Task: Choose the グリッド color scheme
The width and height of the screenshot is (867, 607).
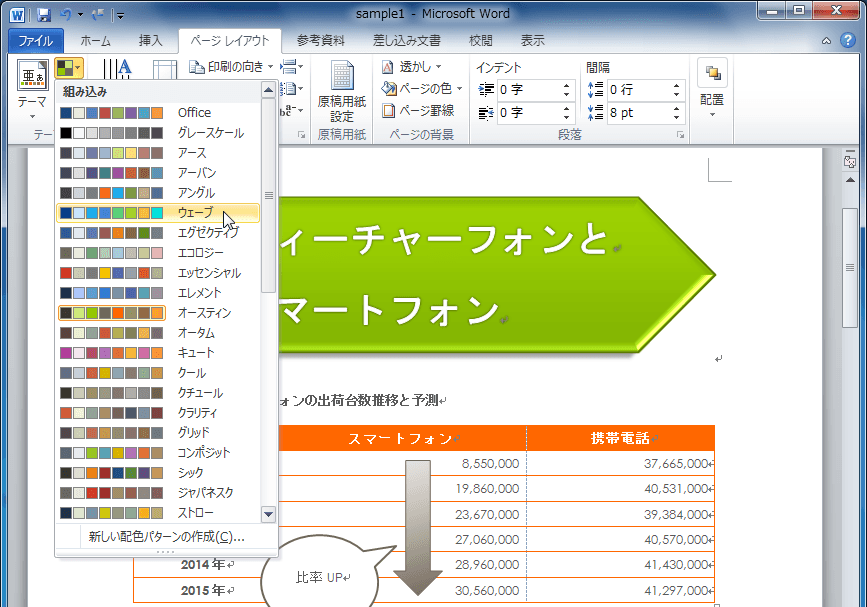Action: point(158,433)
